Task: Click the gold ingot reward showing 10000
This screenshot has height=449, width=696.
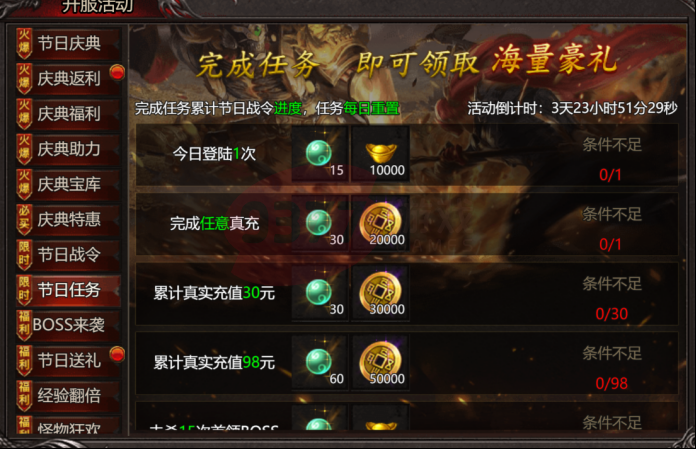Action: coord(380,154)
